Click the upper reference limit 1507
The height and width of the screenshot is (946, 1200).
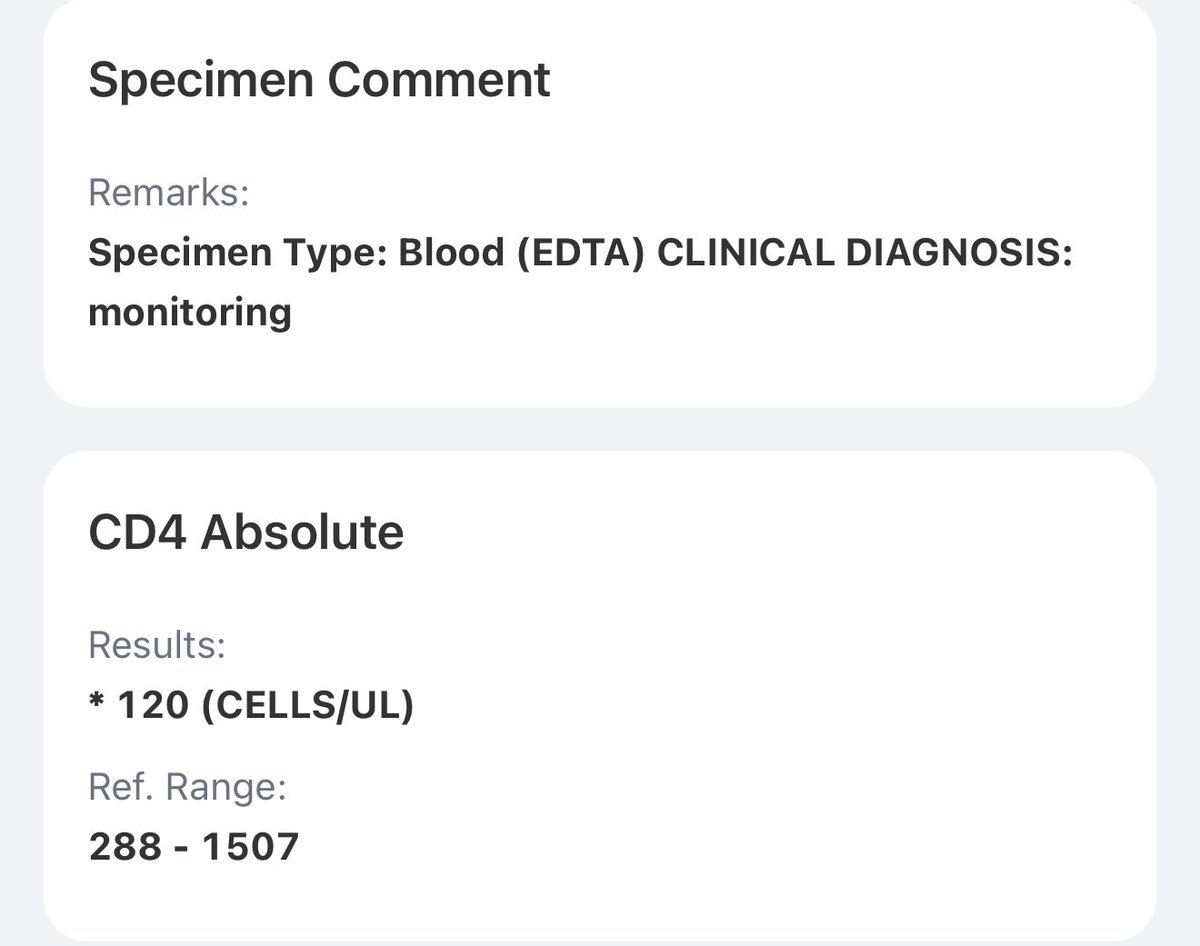click(250, 847)
